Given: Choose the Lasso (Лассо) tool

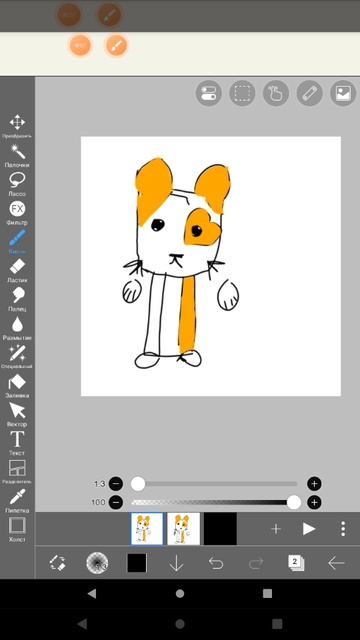Looking at the screenshot, I should (17, 184).
